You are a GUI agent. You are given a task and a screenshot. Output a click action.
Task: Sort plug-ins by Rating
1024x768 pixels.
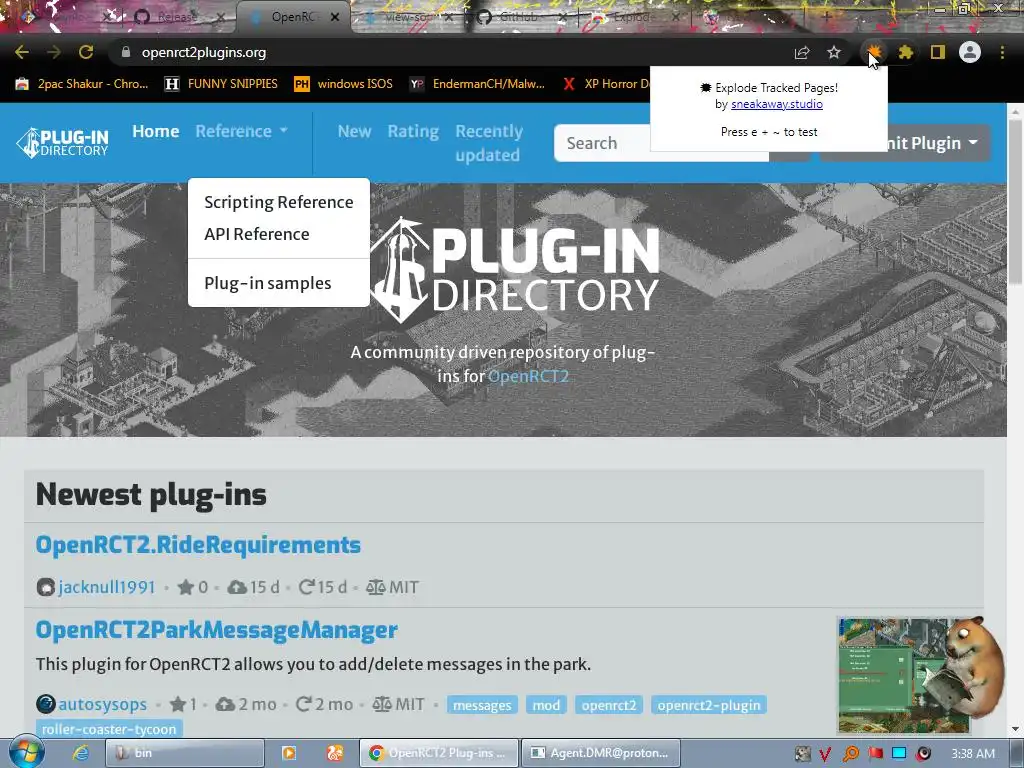(x=413, y=131)
